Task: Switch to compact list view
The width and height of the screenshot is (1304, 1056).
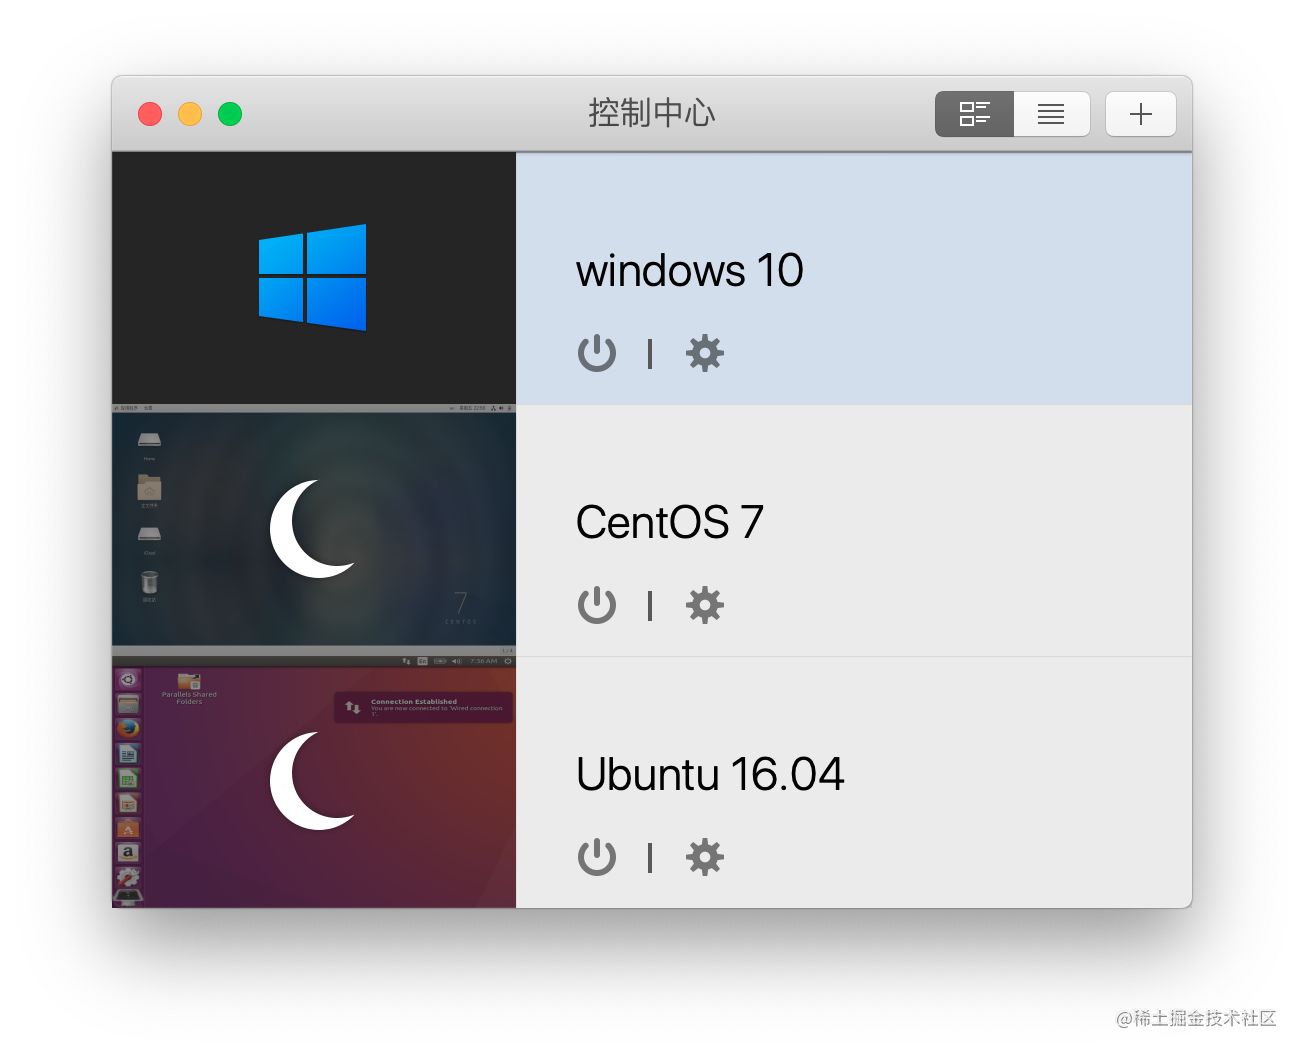Action: [x=1051, y=114]
